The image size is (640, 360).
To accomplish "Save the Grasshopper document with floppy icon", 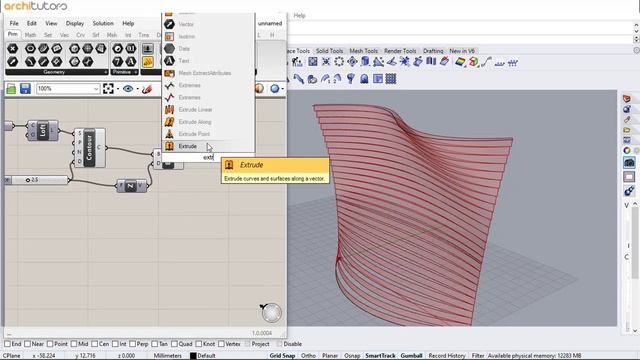I will tap(25, 89).
